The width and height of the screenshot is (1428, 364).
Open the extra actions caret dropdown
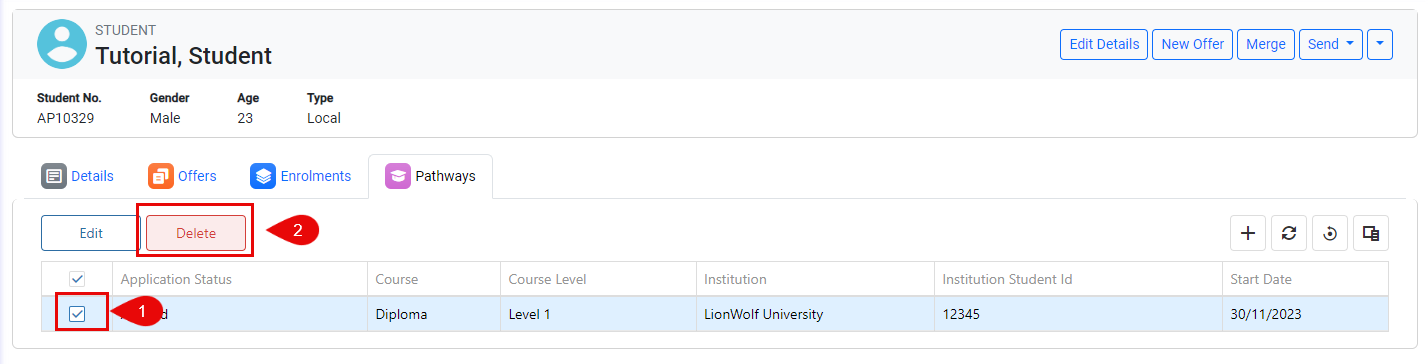pyautogui.click(x=1380, y=44)
